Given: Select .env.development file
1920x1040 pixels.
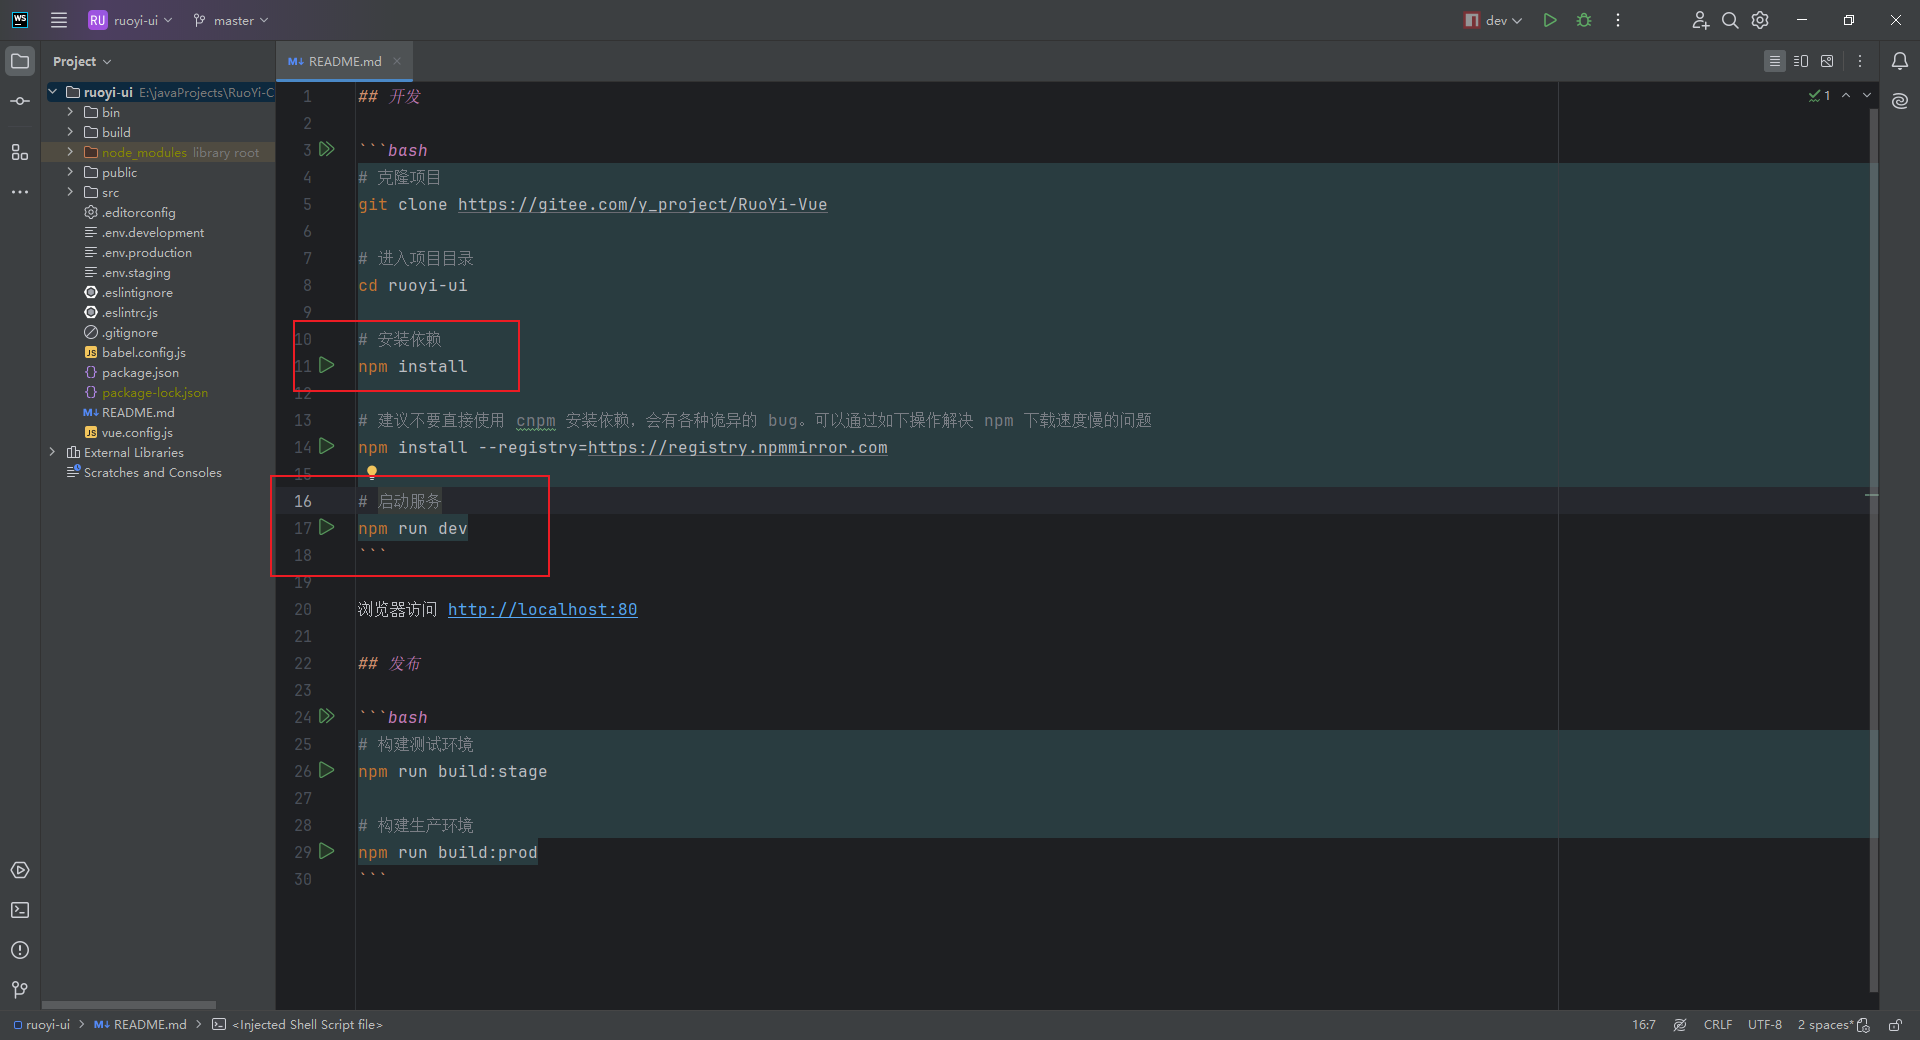Looking at the screenshot, I should [152, 232].
